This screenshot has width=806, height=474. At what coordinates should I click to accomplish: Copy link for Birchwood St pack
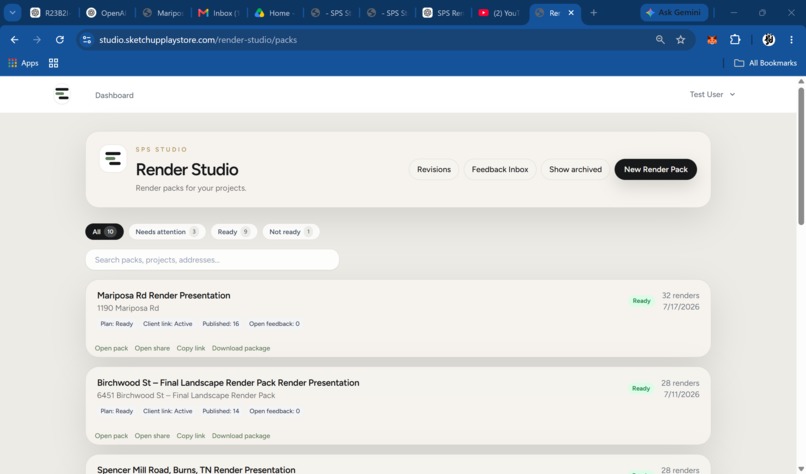[191, 435]
